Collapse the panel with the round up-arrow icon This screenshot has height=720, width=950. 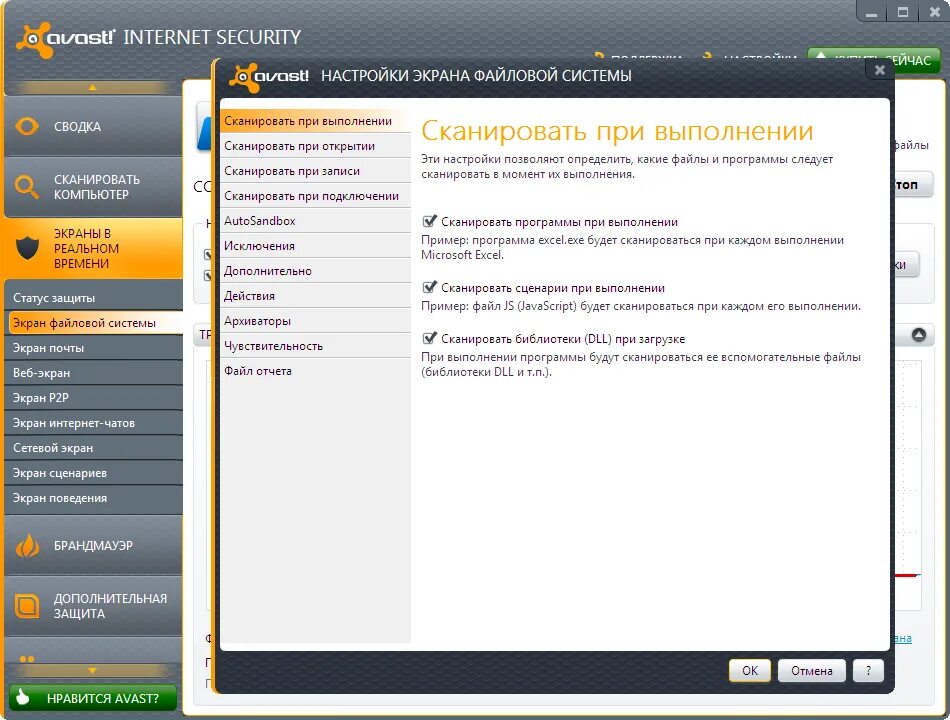click(x=919, y=335)
